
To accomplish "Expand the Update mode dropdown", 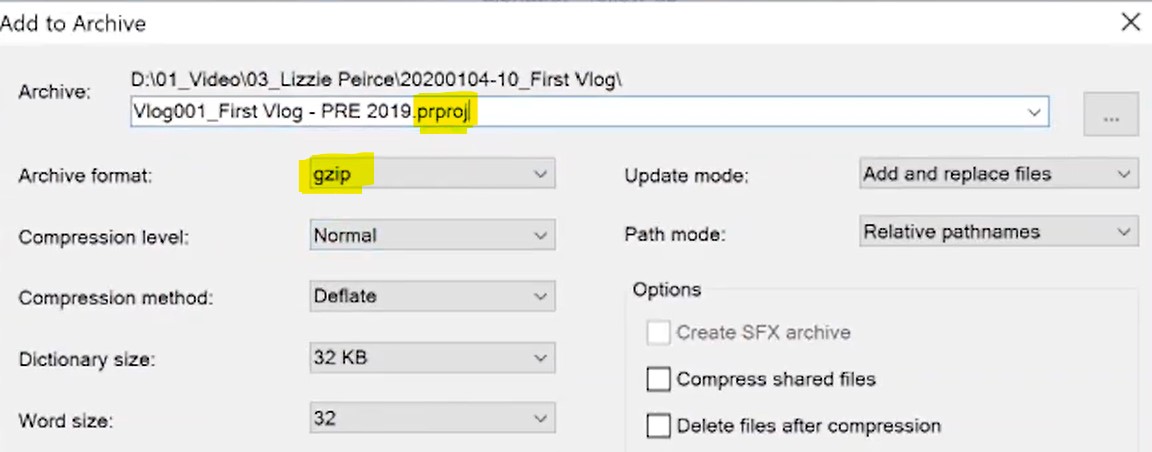I will pos(998,174).
